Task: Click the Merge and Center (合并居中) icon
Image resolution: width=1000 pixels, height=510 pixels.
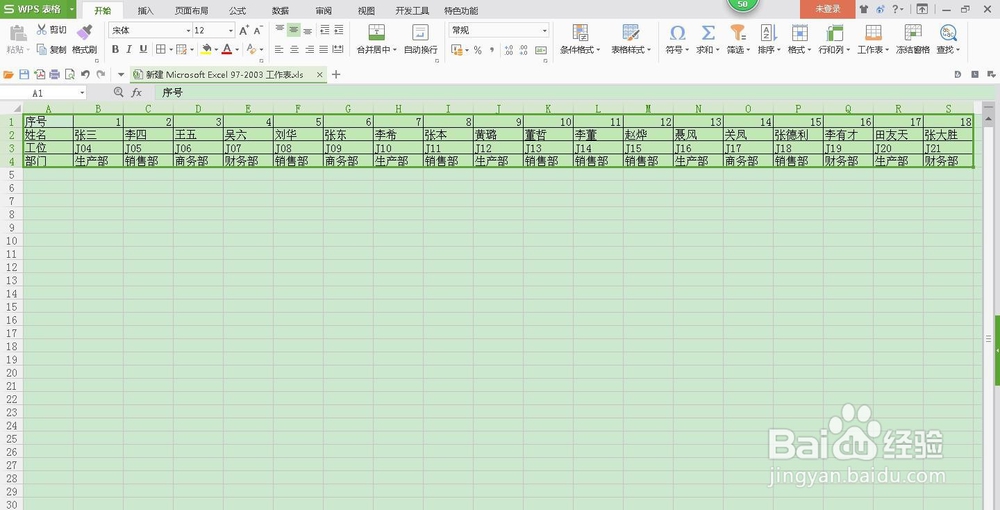Action: click(x=377, y=33)
